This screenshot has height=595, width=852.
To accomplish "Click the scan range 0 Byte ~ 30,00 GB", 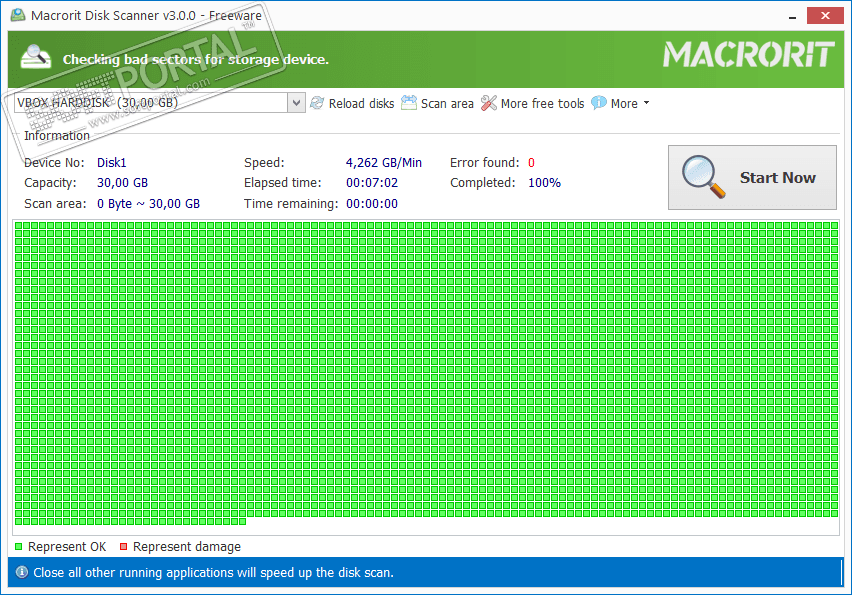I will click(148, 204).
